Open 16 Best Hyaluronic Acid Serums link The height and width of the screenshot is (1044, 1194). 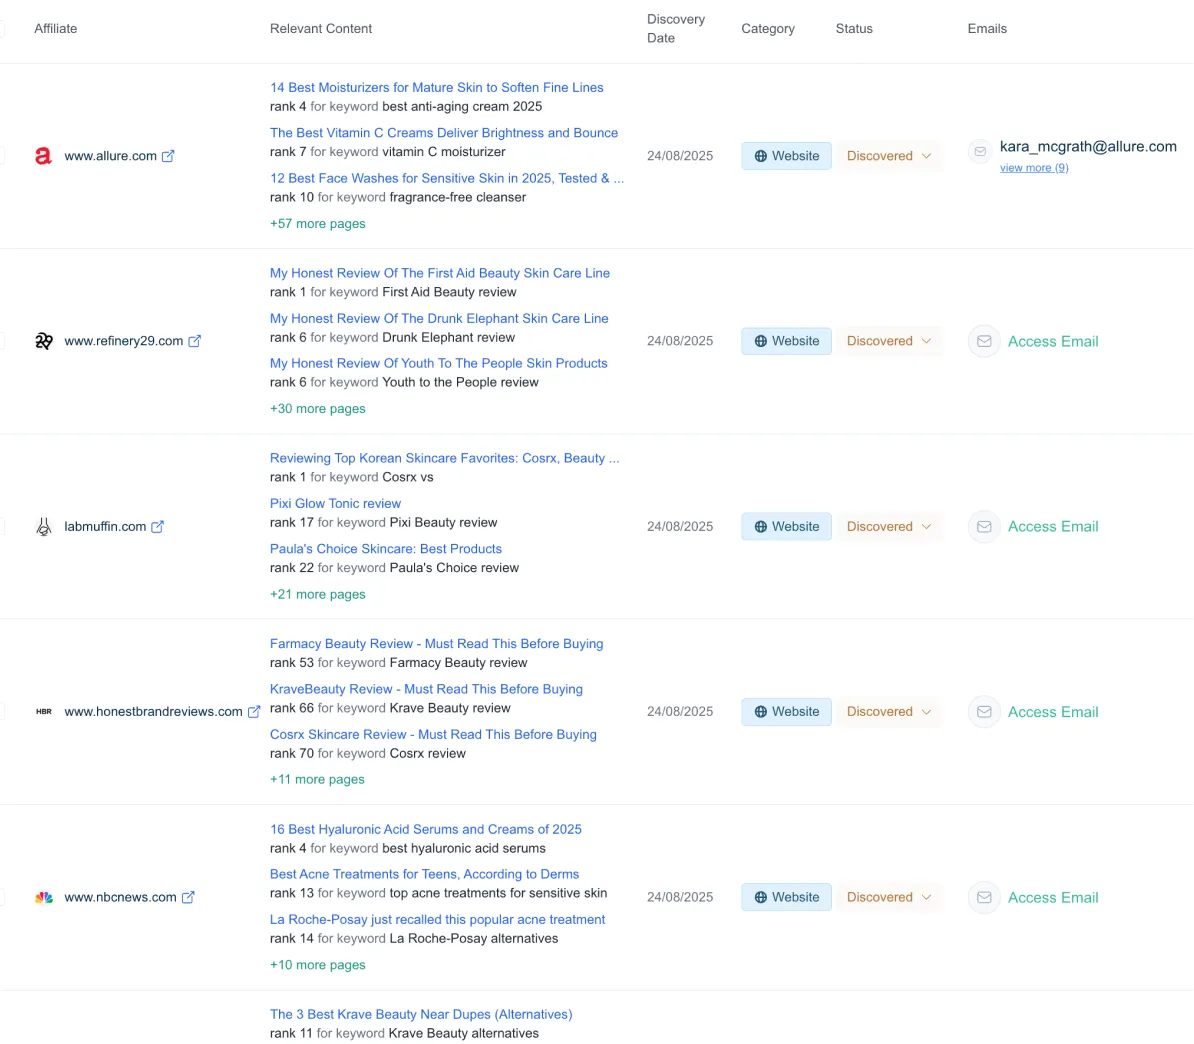coord(426,828)
